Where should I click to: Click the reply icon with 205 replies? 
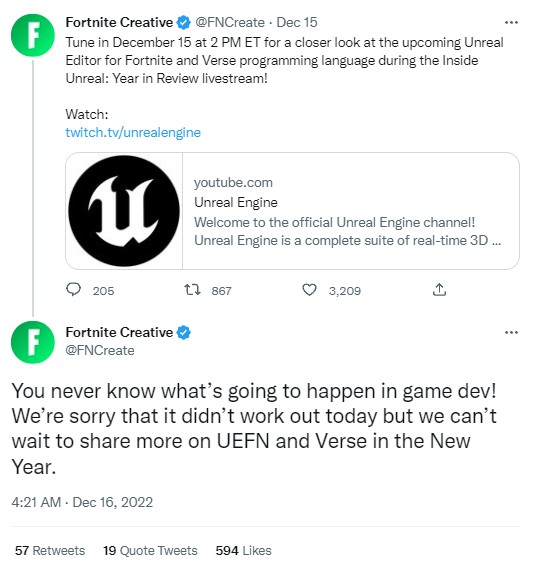(74, 290)
